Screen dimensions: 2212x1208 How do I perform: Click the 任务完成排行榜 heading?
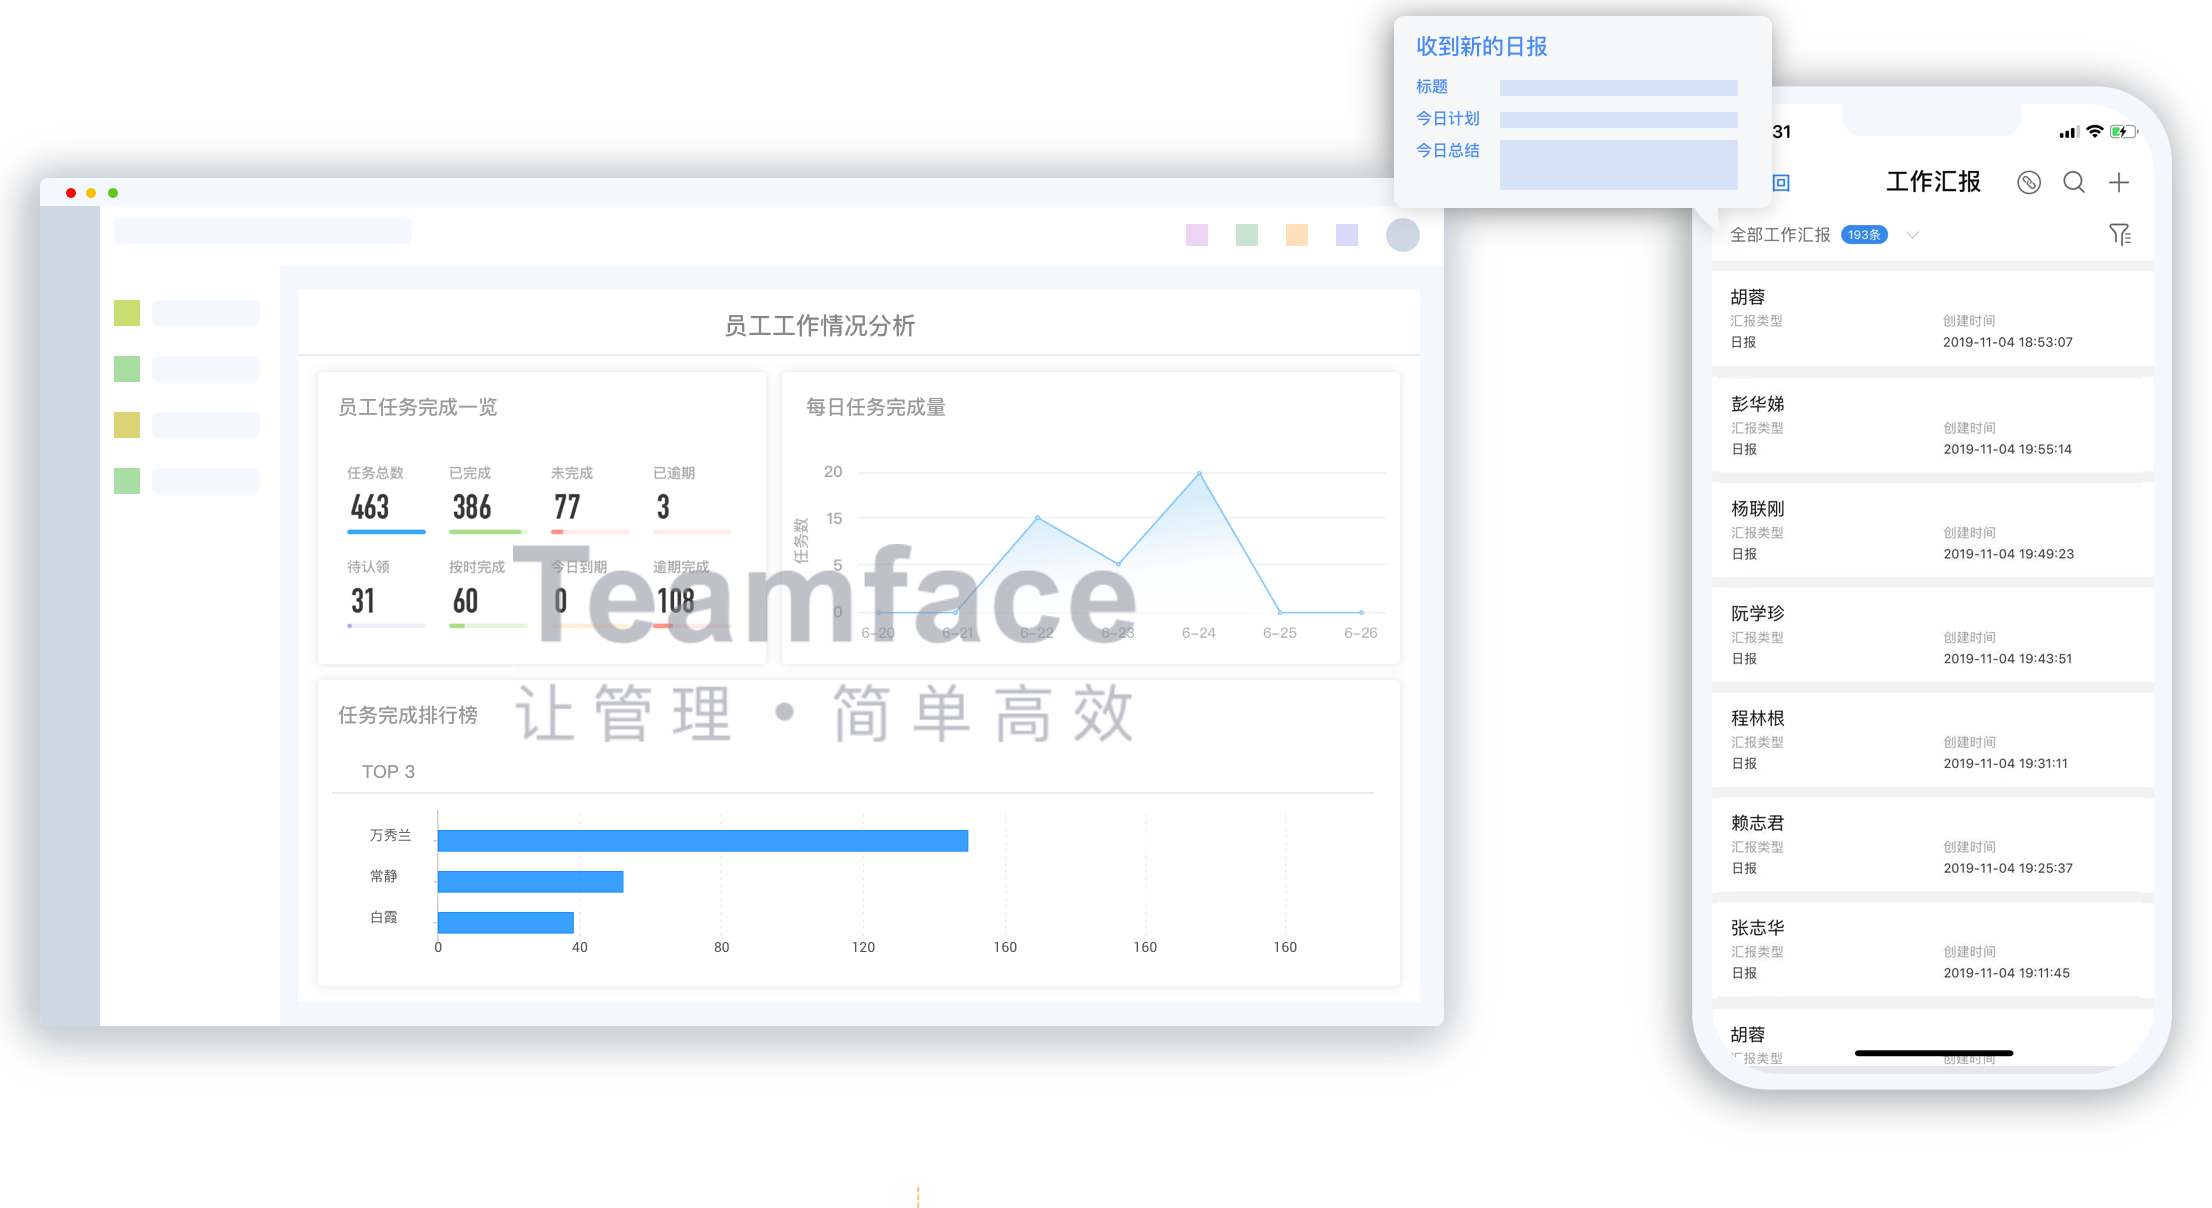407,715
